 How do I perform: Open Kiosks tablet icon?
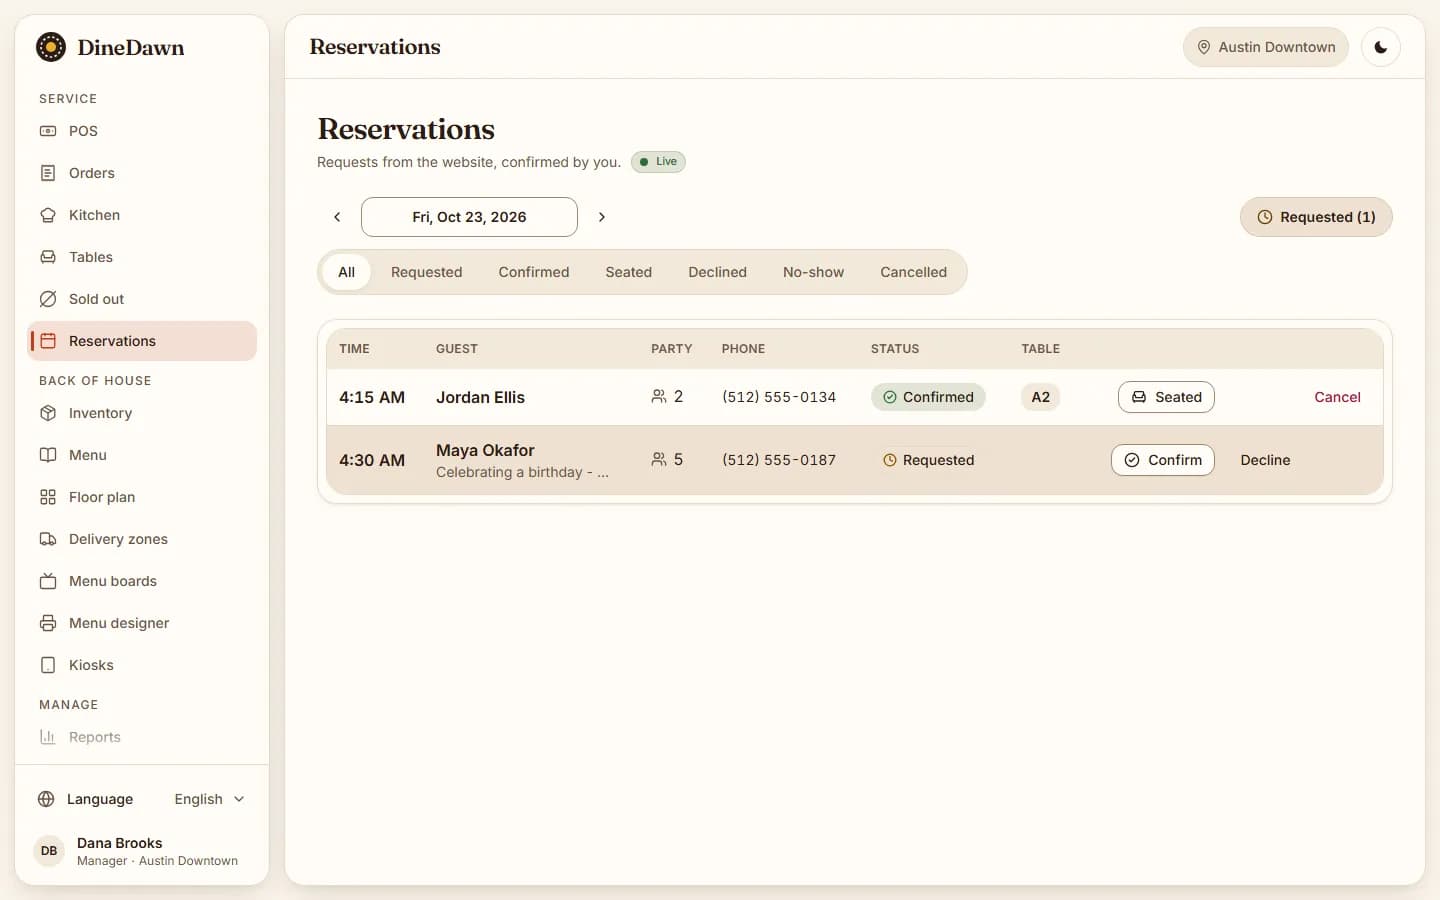(x=48, y=665)
